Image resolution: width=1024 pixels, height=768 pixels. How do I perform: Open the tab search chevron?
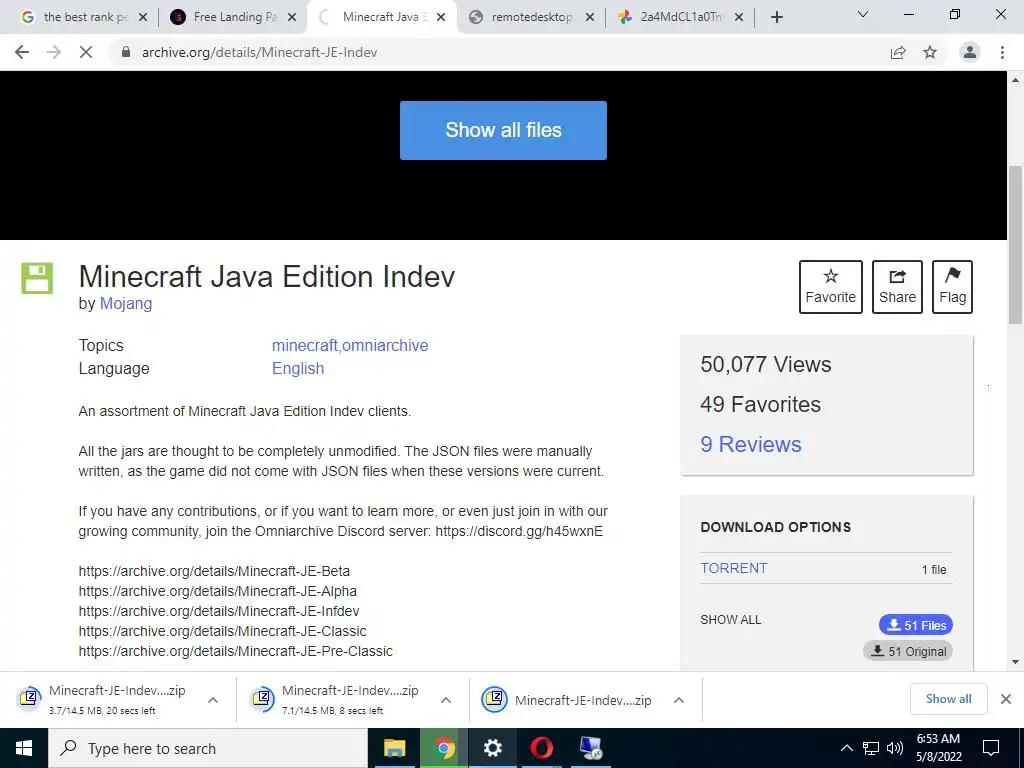(863, 14)
